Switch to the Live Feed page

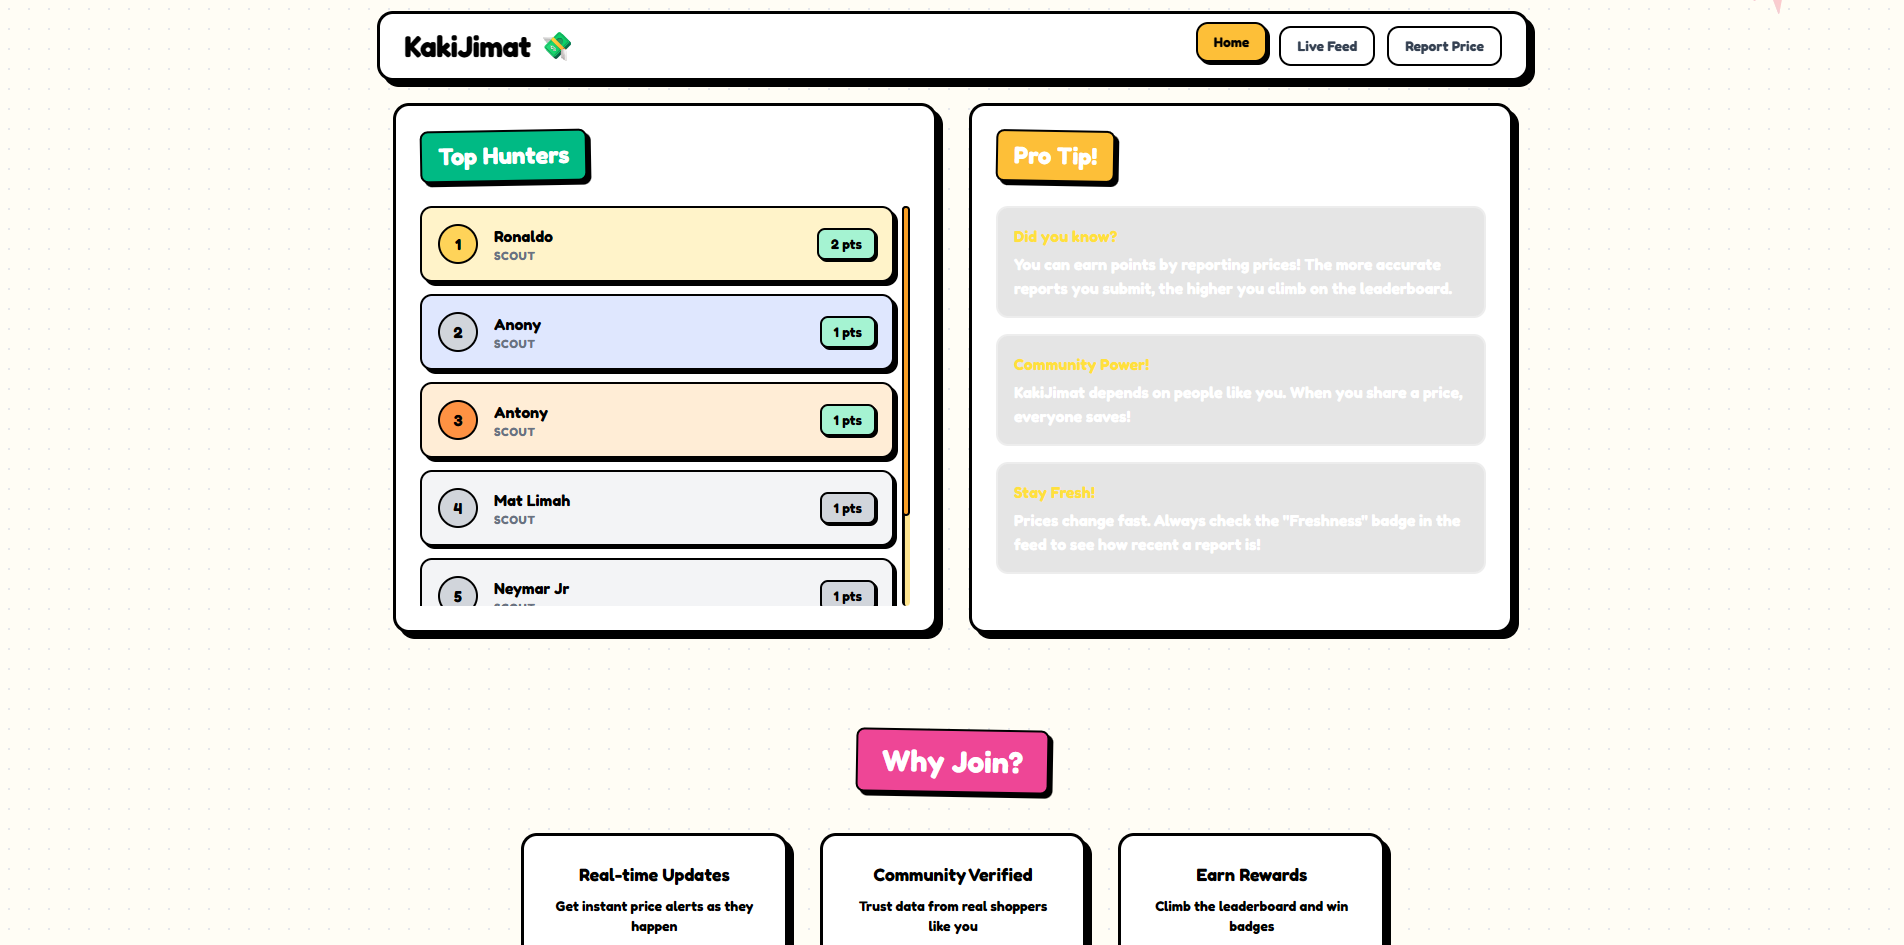tap(1326, 46)
